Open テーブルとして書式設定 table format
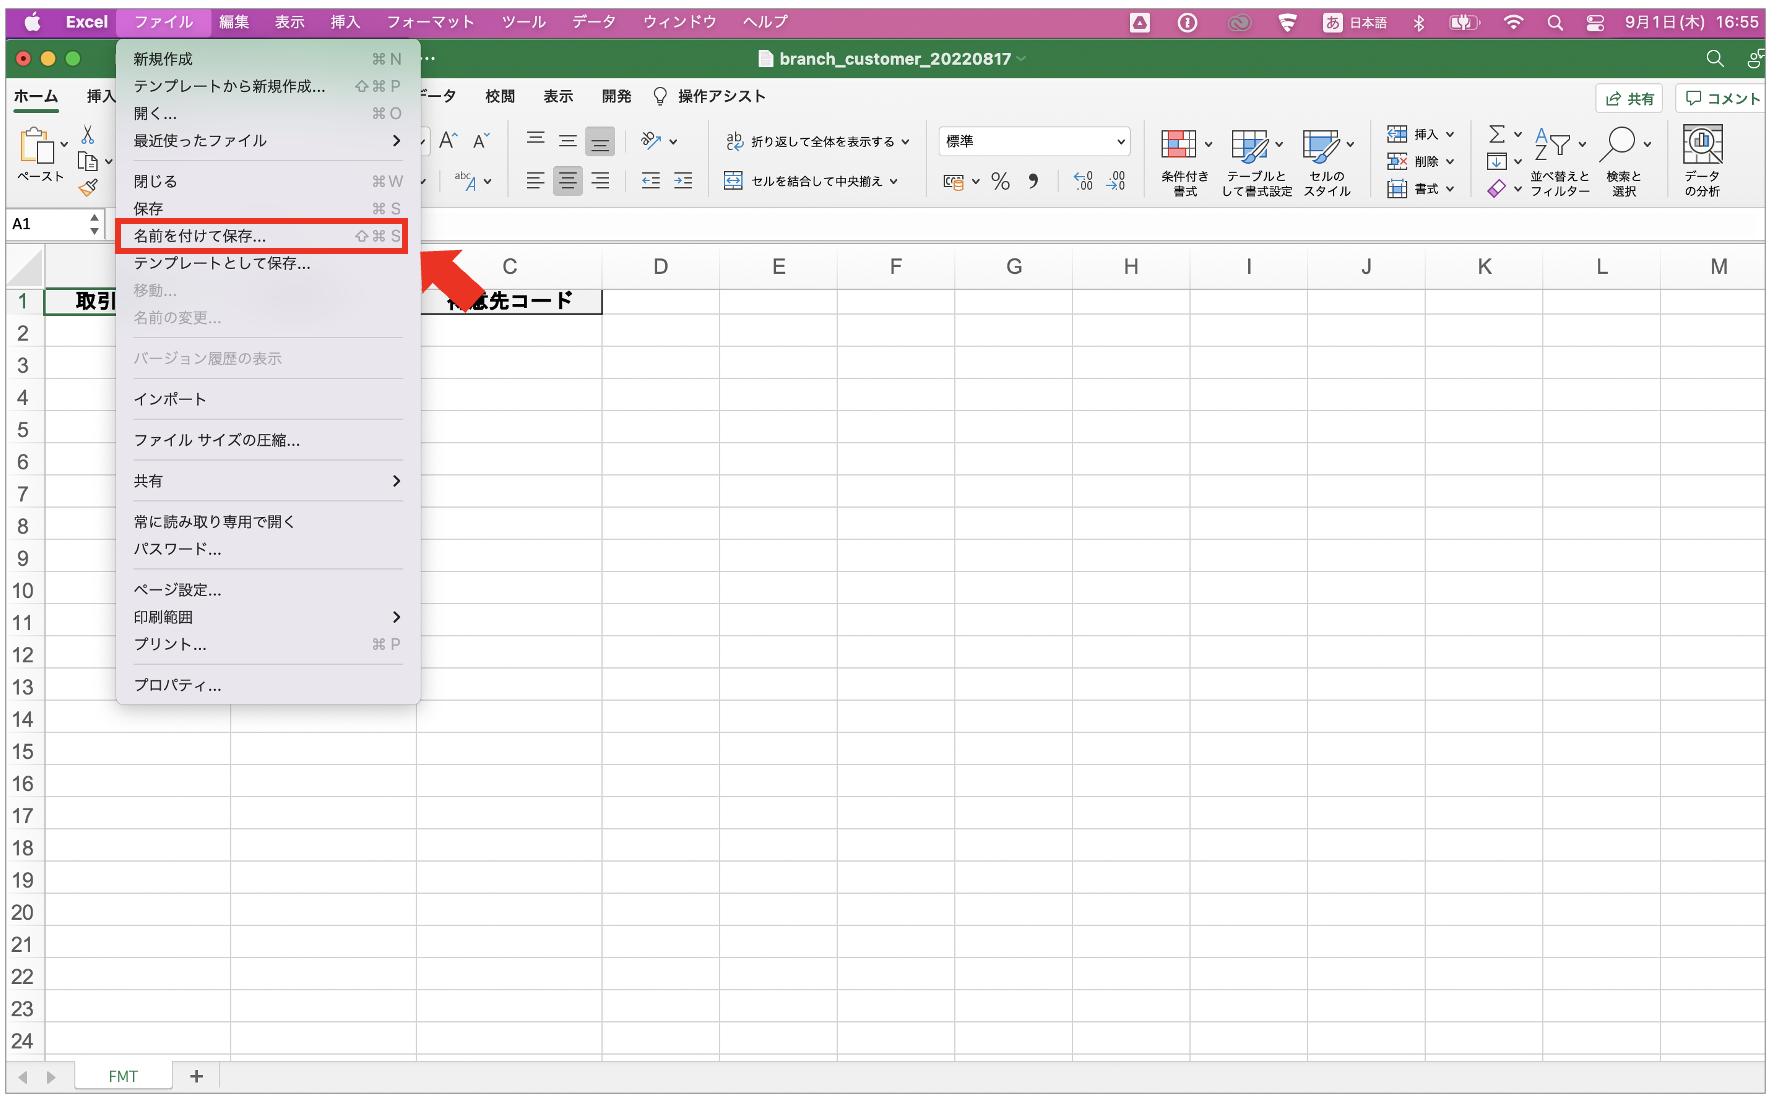Screen dimensions: 1770x1100 (1256, 162)
